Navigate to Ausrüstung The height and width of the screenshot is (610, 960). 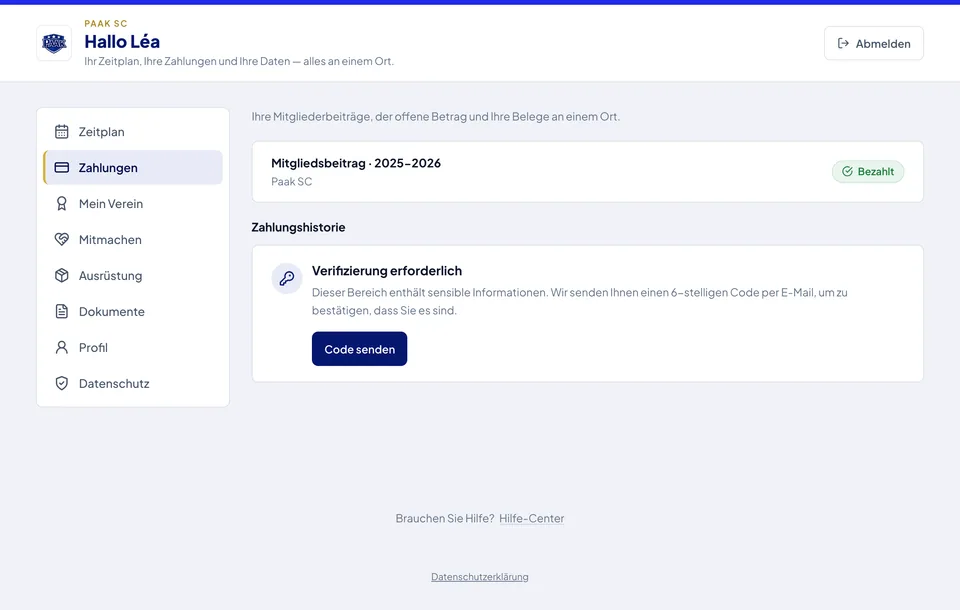(133, 276)
